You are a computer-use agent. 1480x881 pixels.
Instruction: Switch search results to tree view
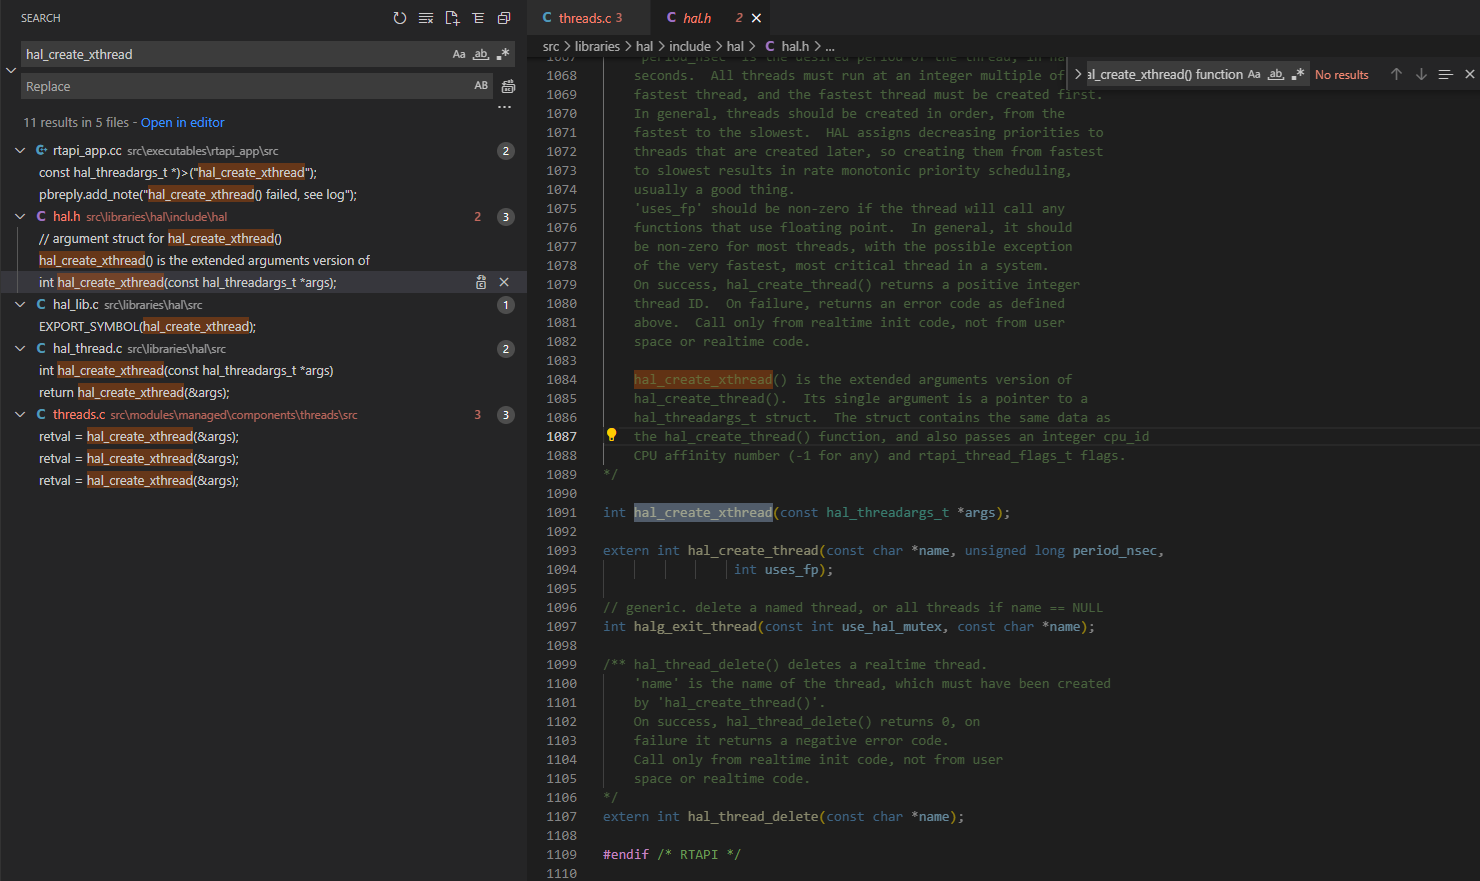pos(478,18)
